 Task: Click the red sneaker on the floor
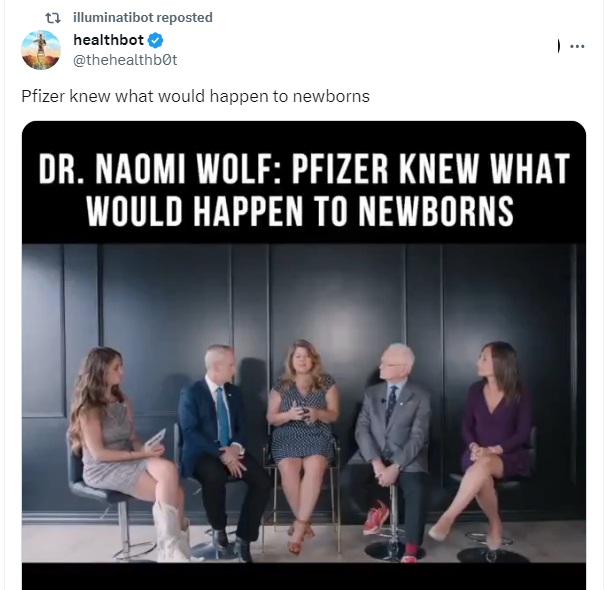pyautogui.click(x=376, y=517)
